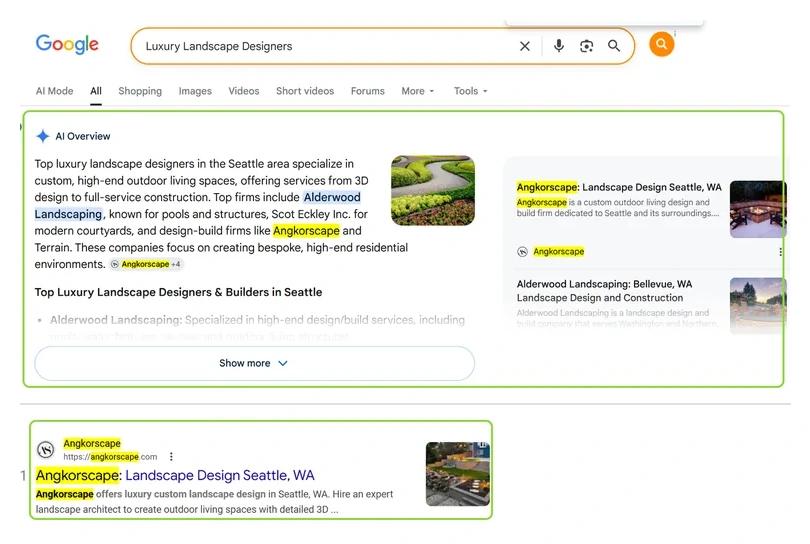The image size is (810, 544).
Task: Switch to Images tab
Action: pos(195,91)
